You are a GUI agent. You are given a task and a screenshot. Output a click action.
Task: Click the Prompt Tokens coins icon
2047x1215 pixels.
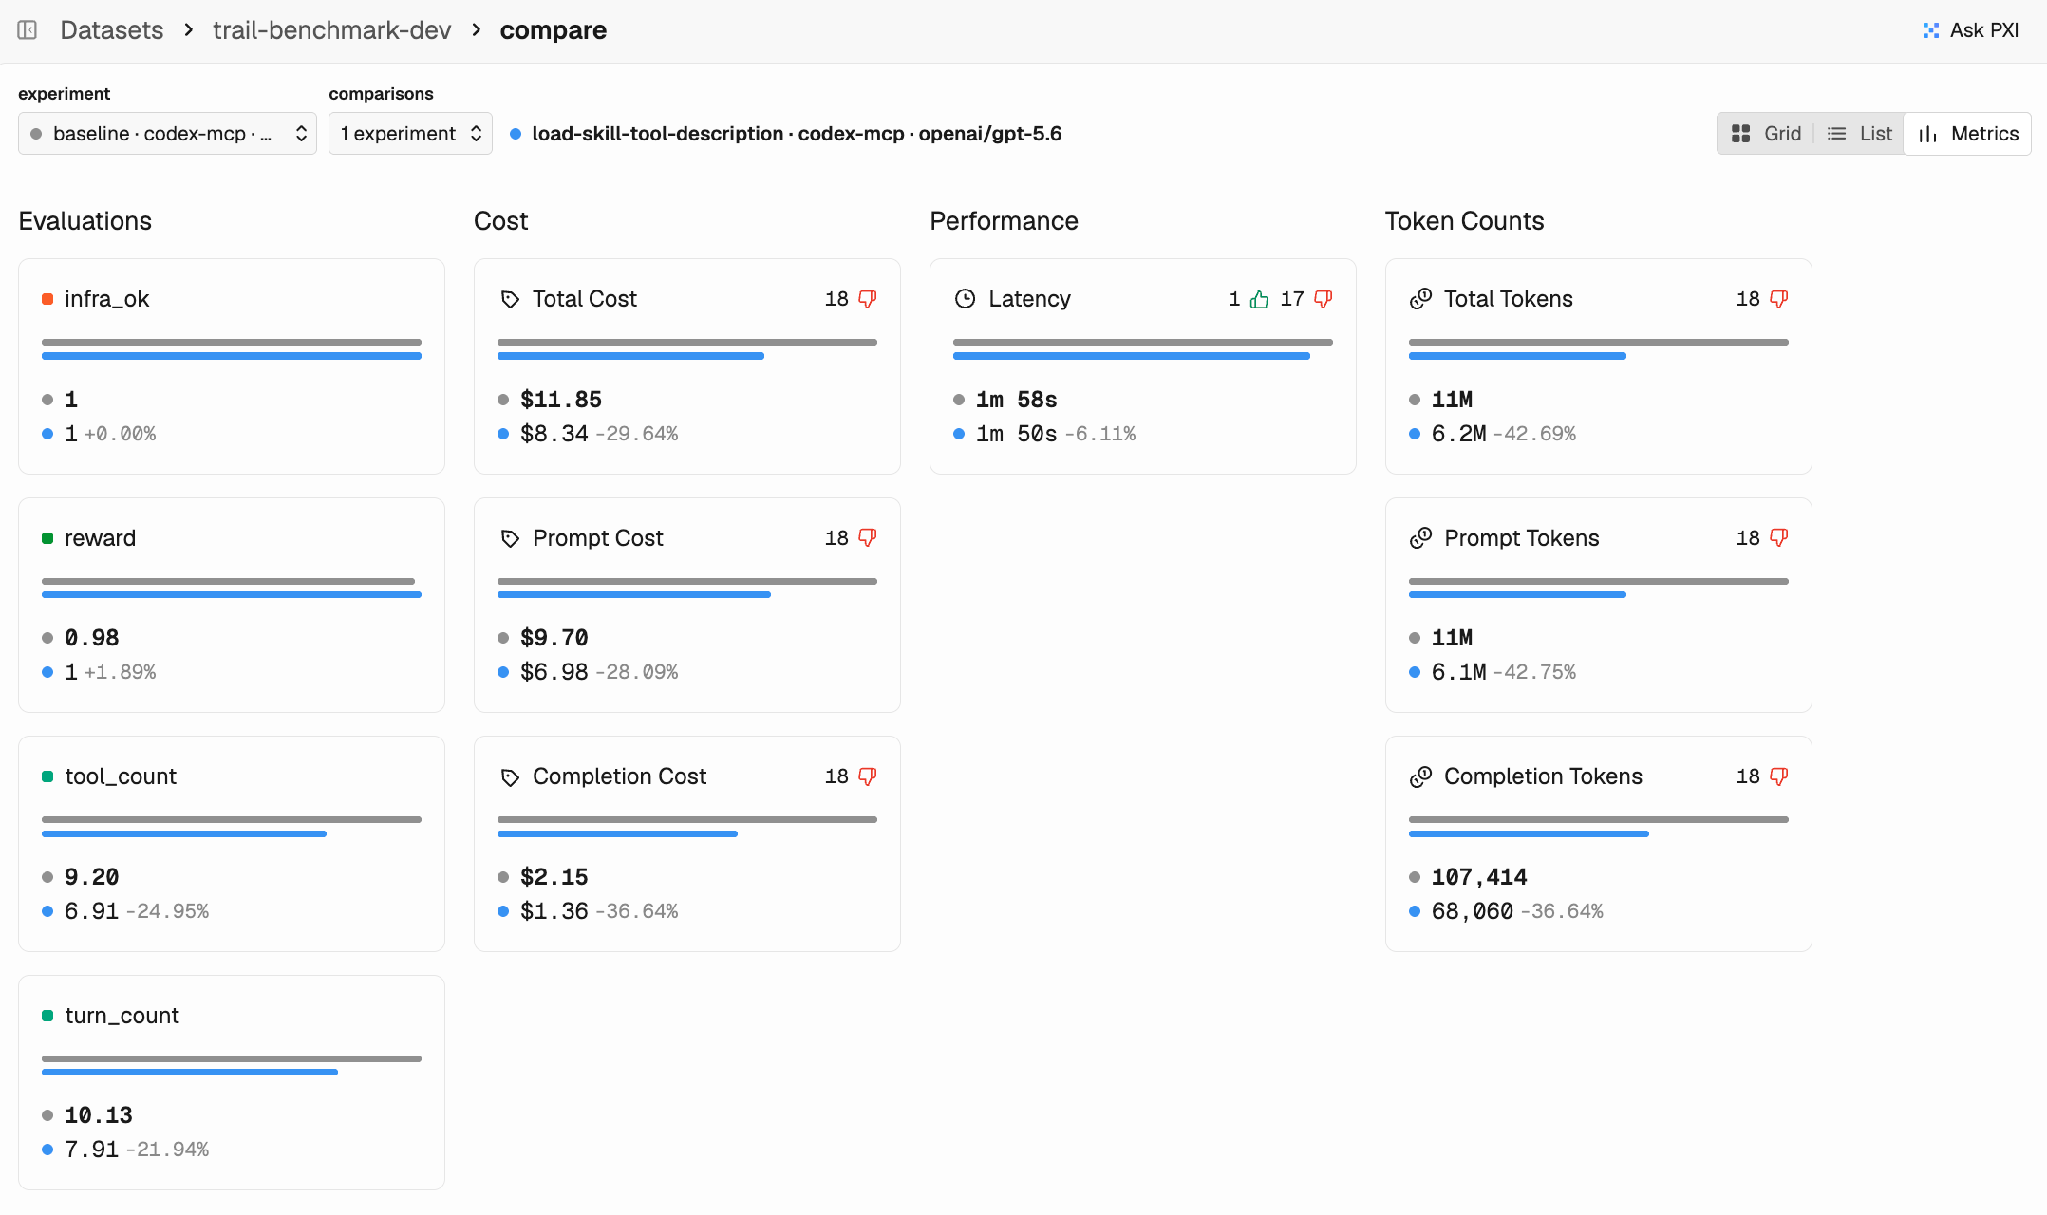(1421, 538)
